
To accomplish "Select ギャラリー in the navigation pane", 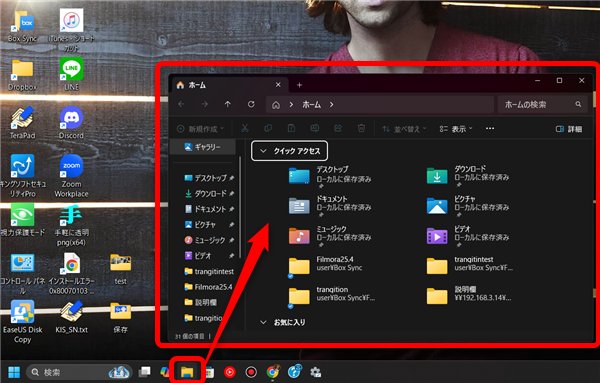I will [x=202, y=147].
